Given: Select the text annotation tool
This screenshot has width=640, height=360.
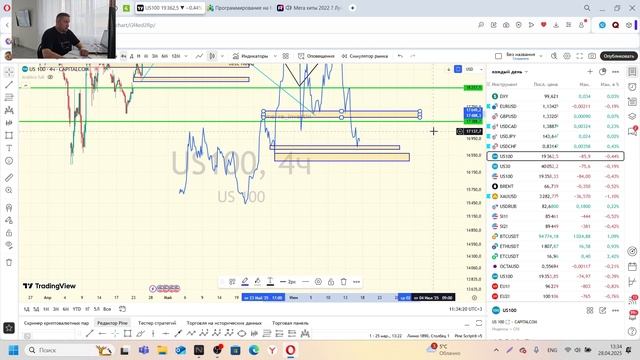Looking at the screenshot, I should (9, 148).
